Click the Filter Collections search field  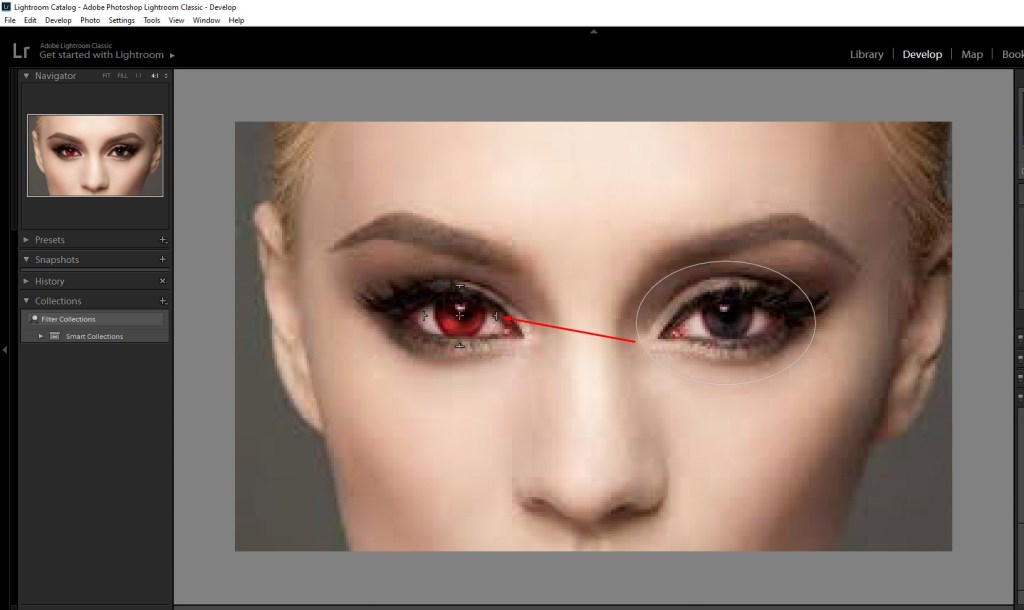(x=95, y=319)
